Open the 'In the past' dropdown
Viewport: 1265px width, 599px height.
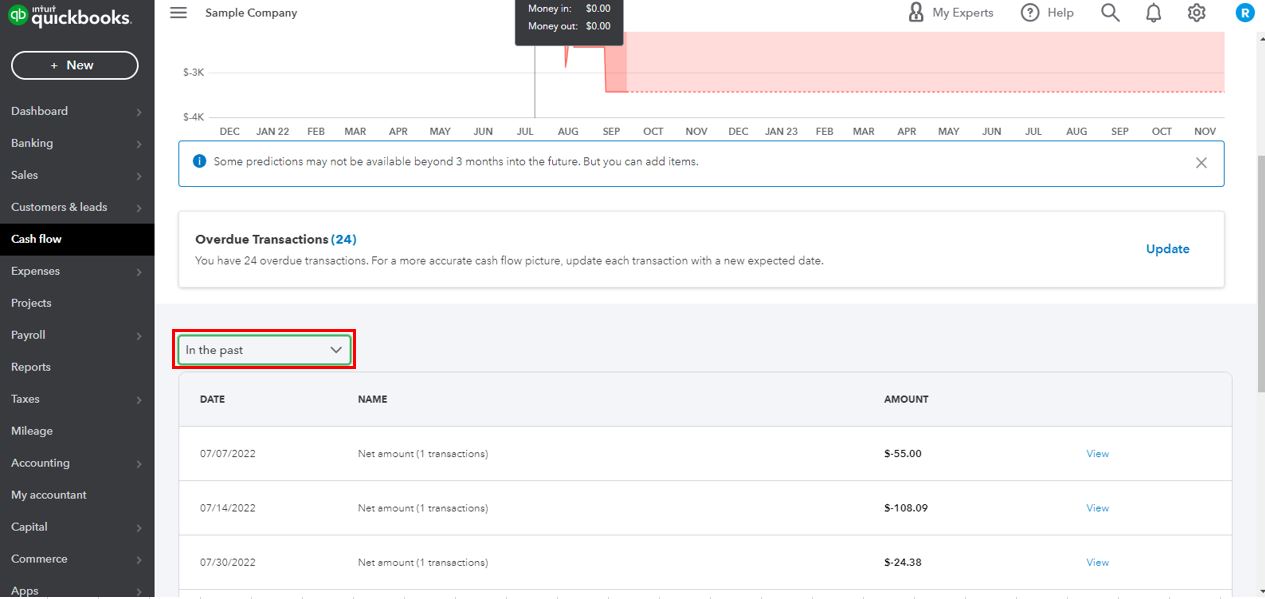[x=264, y=350]
